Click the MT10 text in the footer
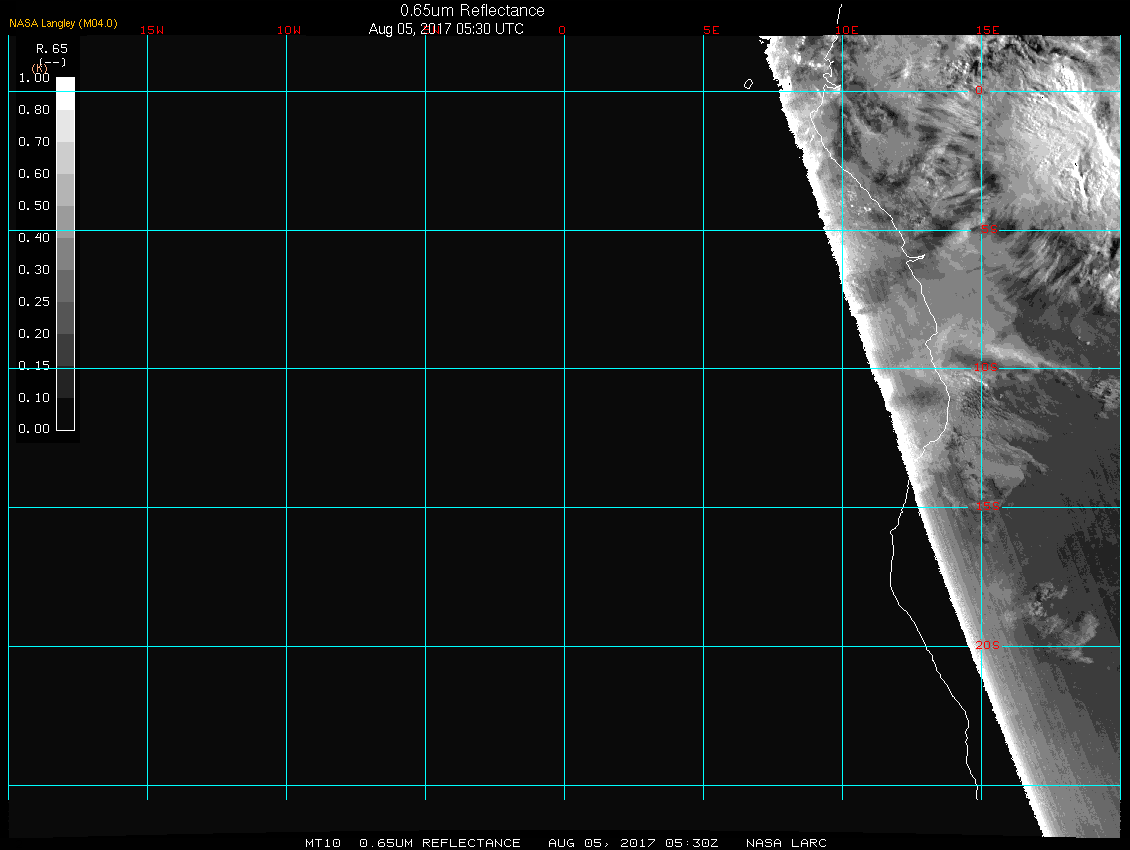Image resolution: width=1130 pixels, height=850 pixels. coord(324,843)
